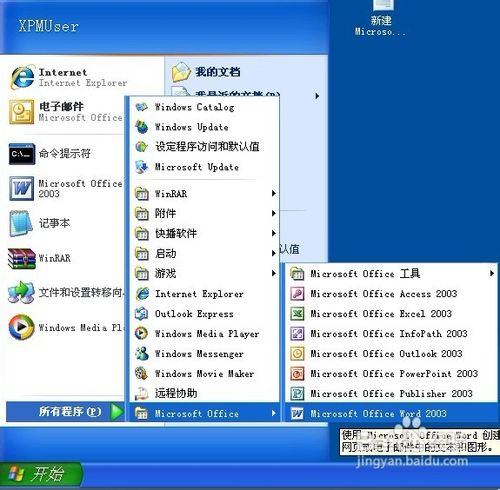Select Microsoft Office Word 2003 menu entry

click(392, 414)
